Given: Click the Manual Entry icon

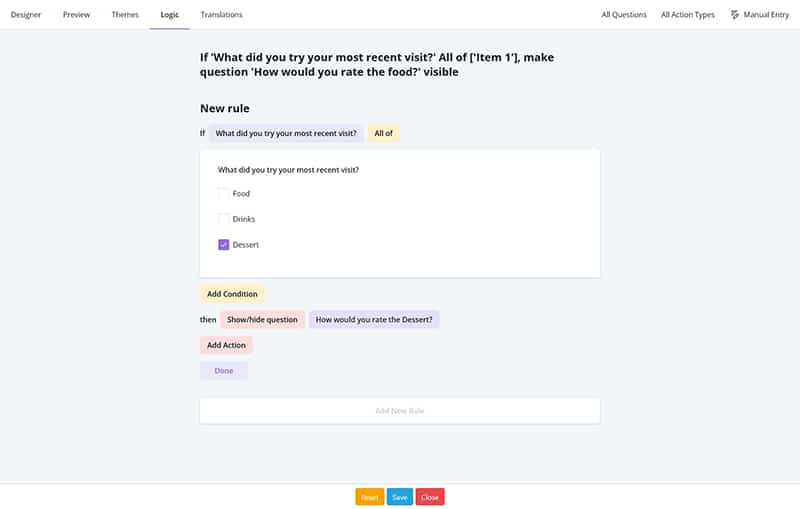Looking at the screenshot, I should click(x=735, y=15).
